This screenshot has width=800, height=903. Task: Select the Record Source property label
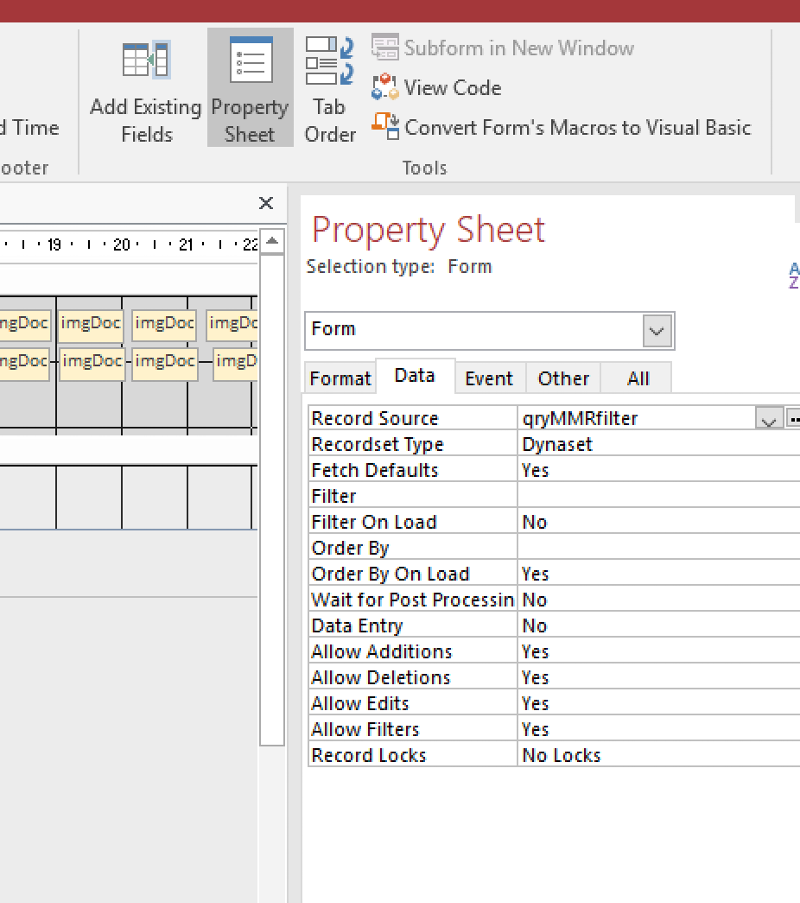tap(413, 418)
